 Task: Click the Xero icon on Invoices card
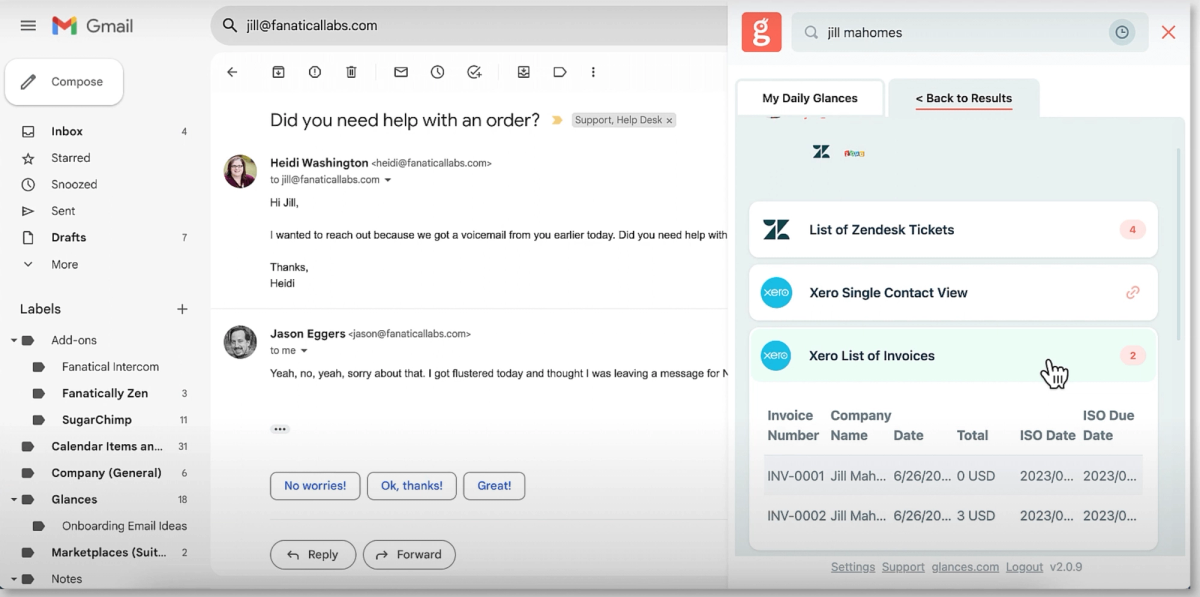tap(776, 355)
